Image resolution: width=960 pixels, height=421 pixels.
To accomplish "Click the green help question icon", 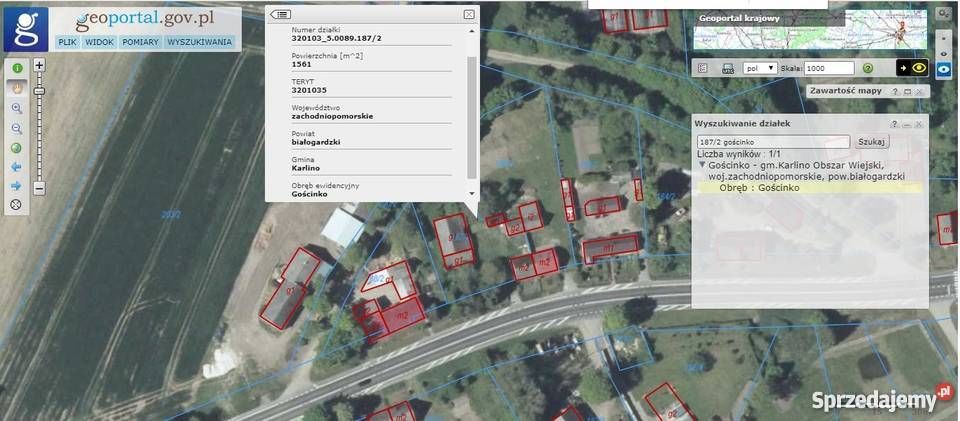I will [x=868, y=68].
